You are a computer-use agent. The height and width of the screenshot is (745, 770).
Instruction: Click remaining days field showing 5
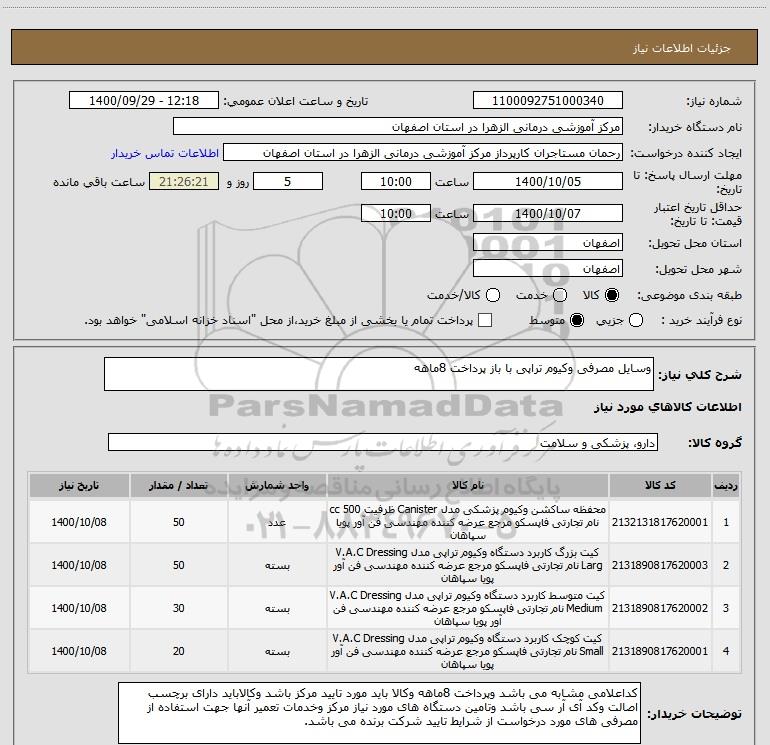288,181
